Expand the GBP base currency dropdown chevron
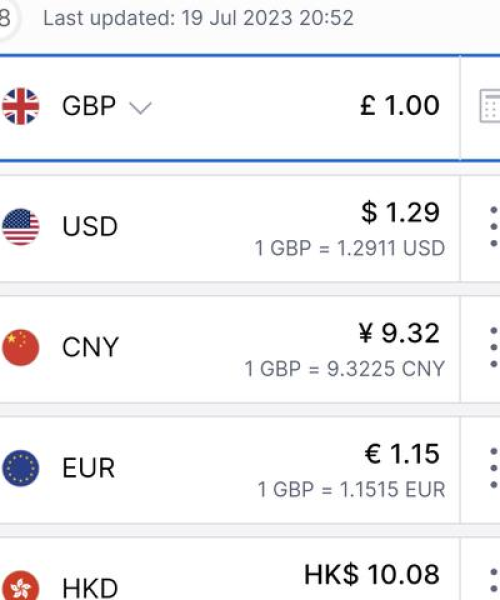Viewport: 500px width, 600px height. click(141, 108)
